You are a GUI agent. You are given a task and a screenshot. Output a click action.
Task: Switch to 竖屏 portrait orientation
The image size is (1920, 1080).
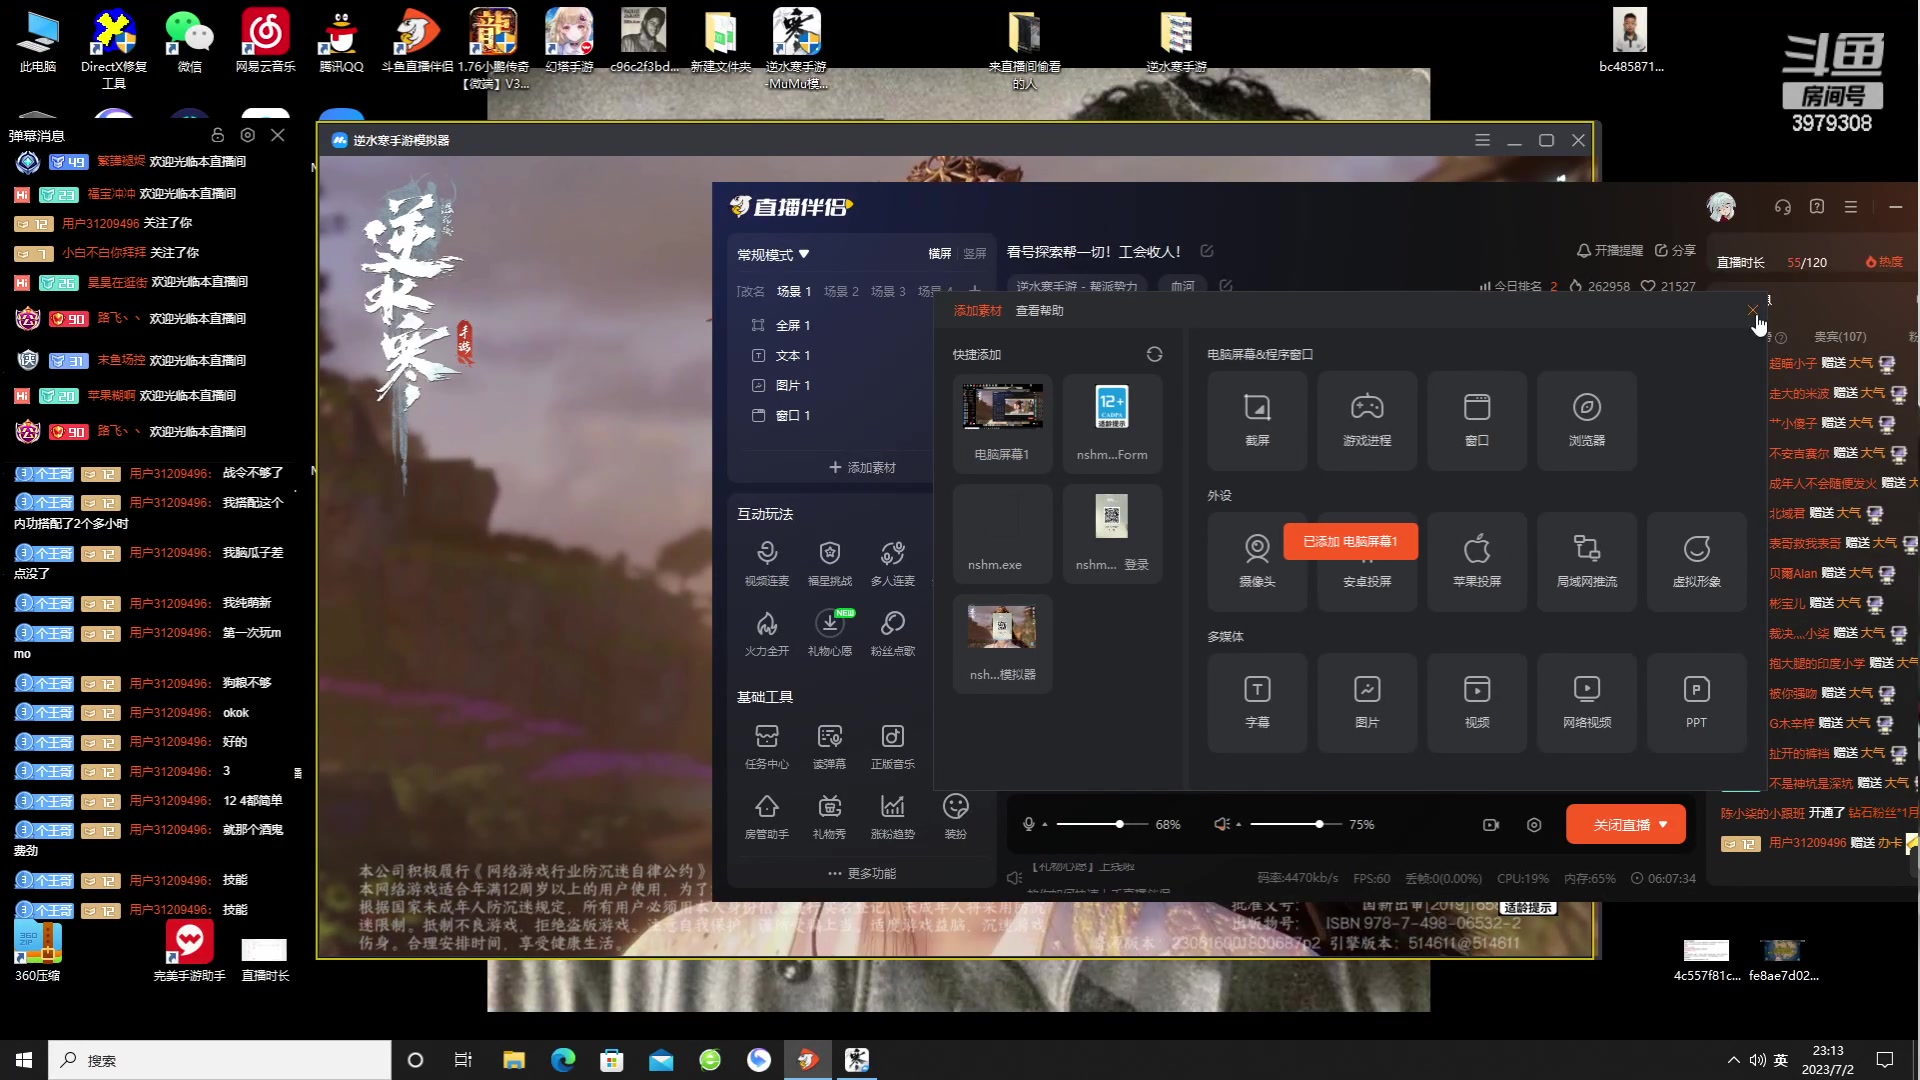point(975,254)
